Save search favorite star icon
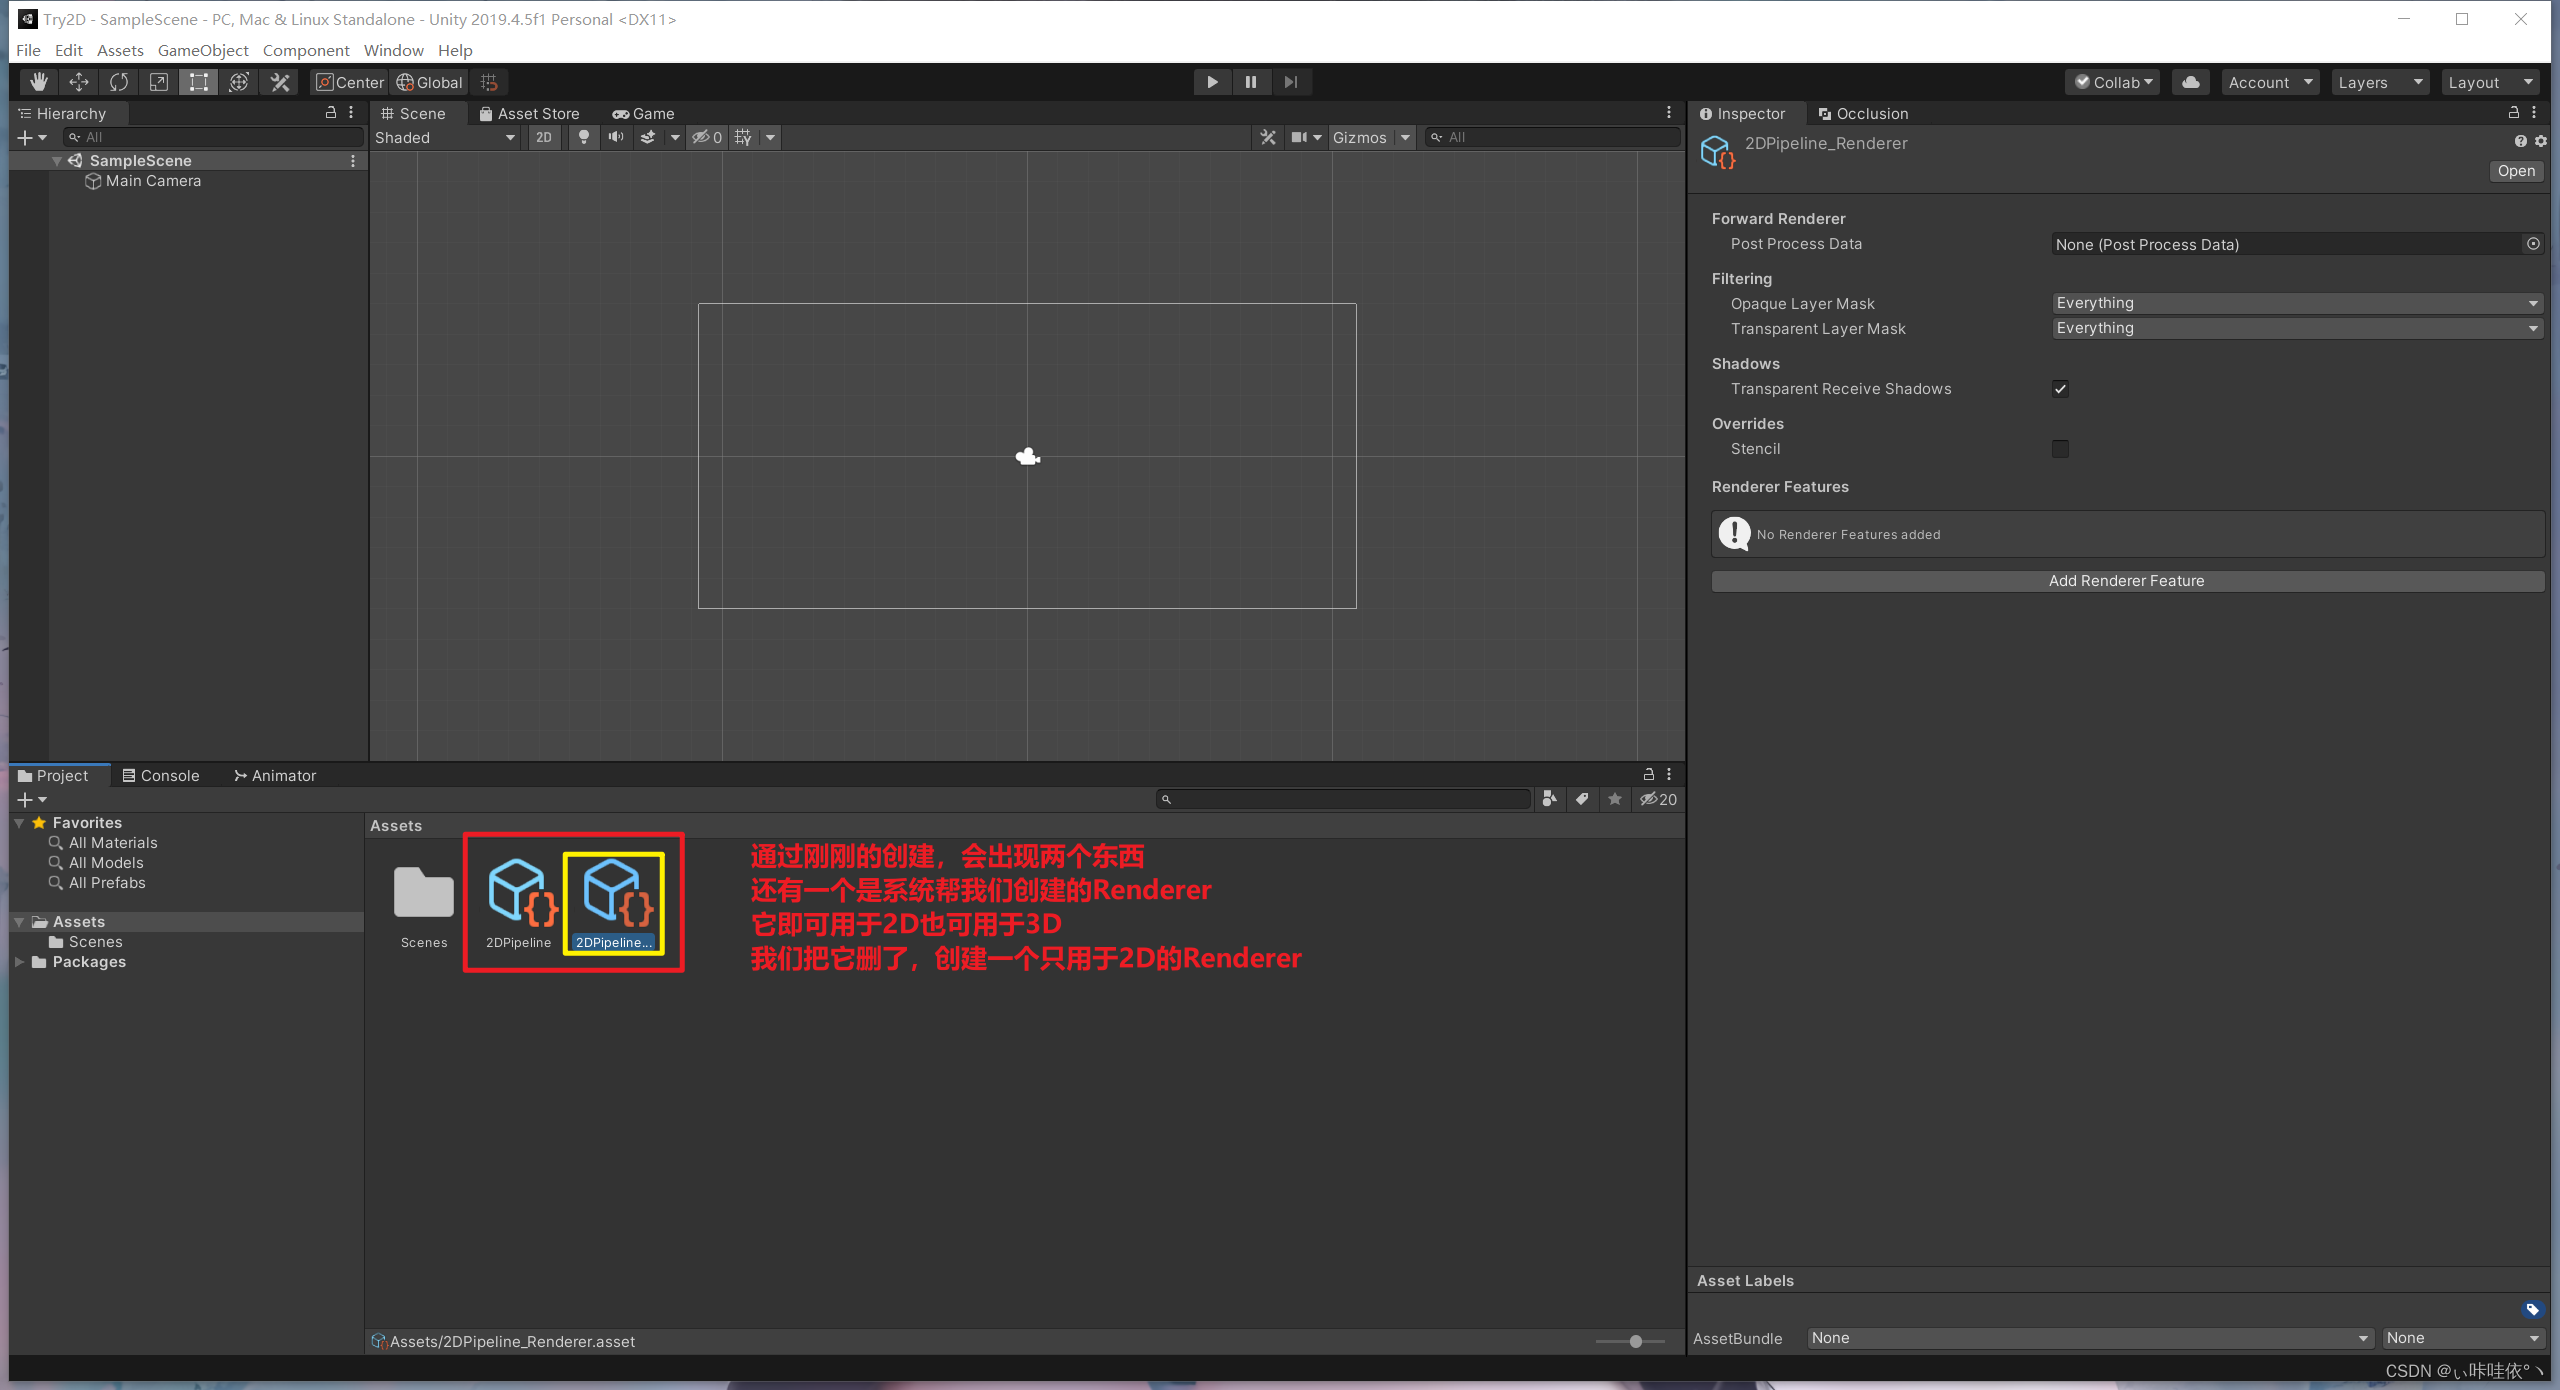The width and height of the screenshot is (2560, 1390). click(1614, 799)
